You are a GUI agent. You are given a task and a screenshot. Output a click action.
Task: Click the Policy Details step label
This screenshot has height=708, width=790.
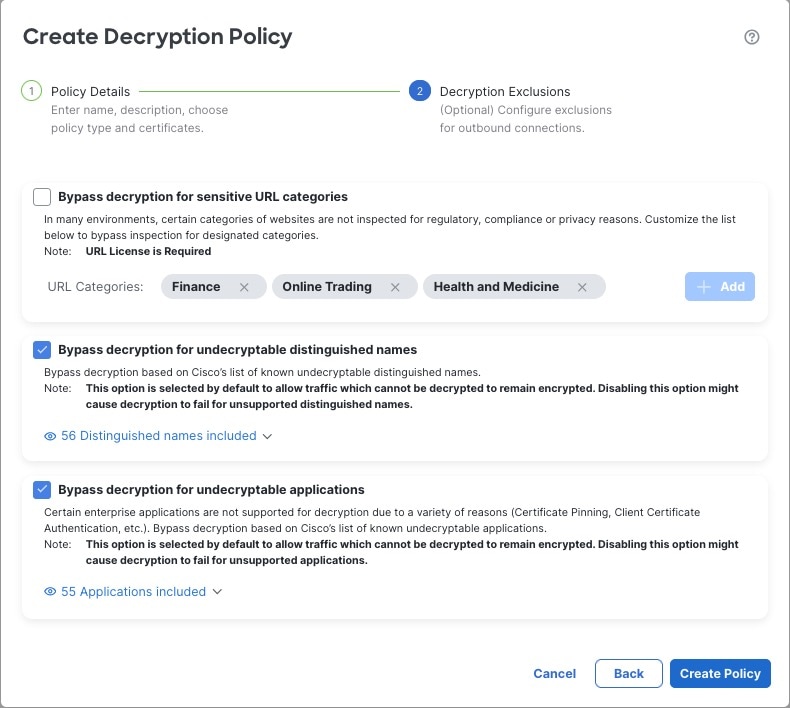click(x=91, y=92)
